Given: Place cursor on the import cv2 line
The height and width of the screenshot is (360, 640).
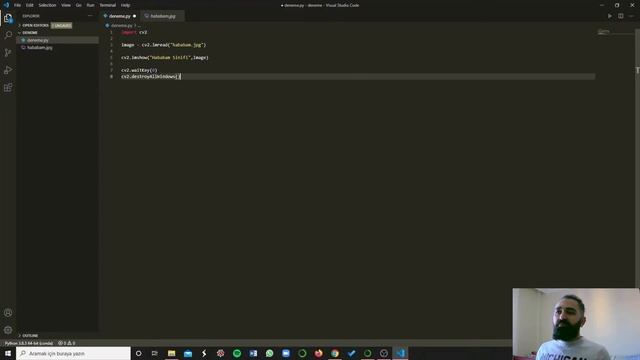Looking at the screenshot, I should pyautogui.click(x=134, y=32).
